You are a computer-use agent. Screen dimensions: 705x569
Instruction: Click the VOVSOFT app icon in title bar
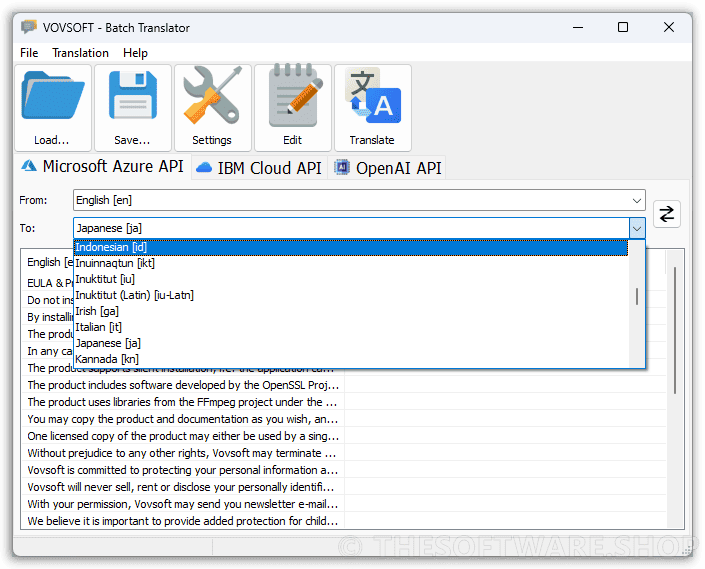(x=29, y=27)
